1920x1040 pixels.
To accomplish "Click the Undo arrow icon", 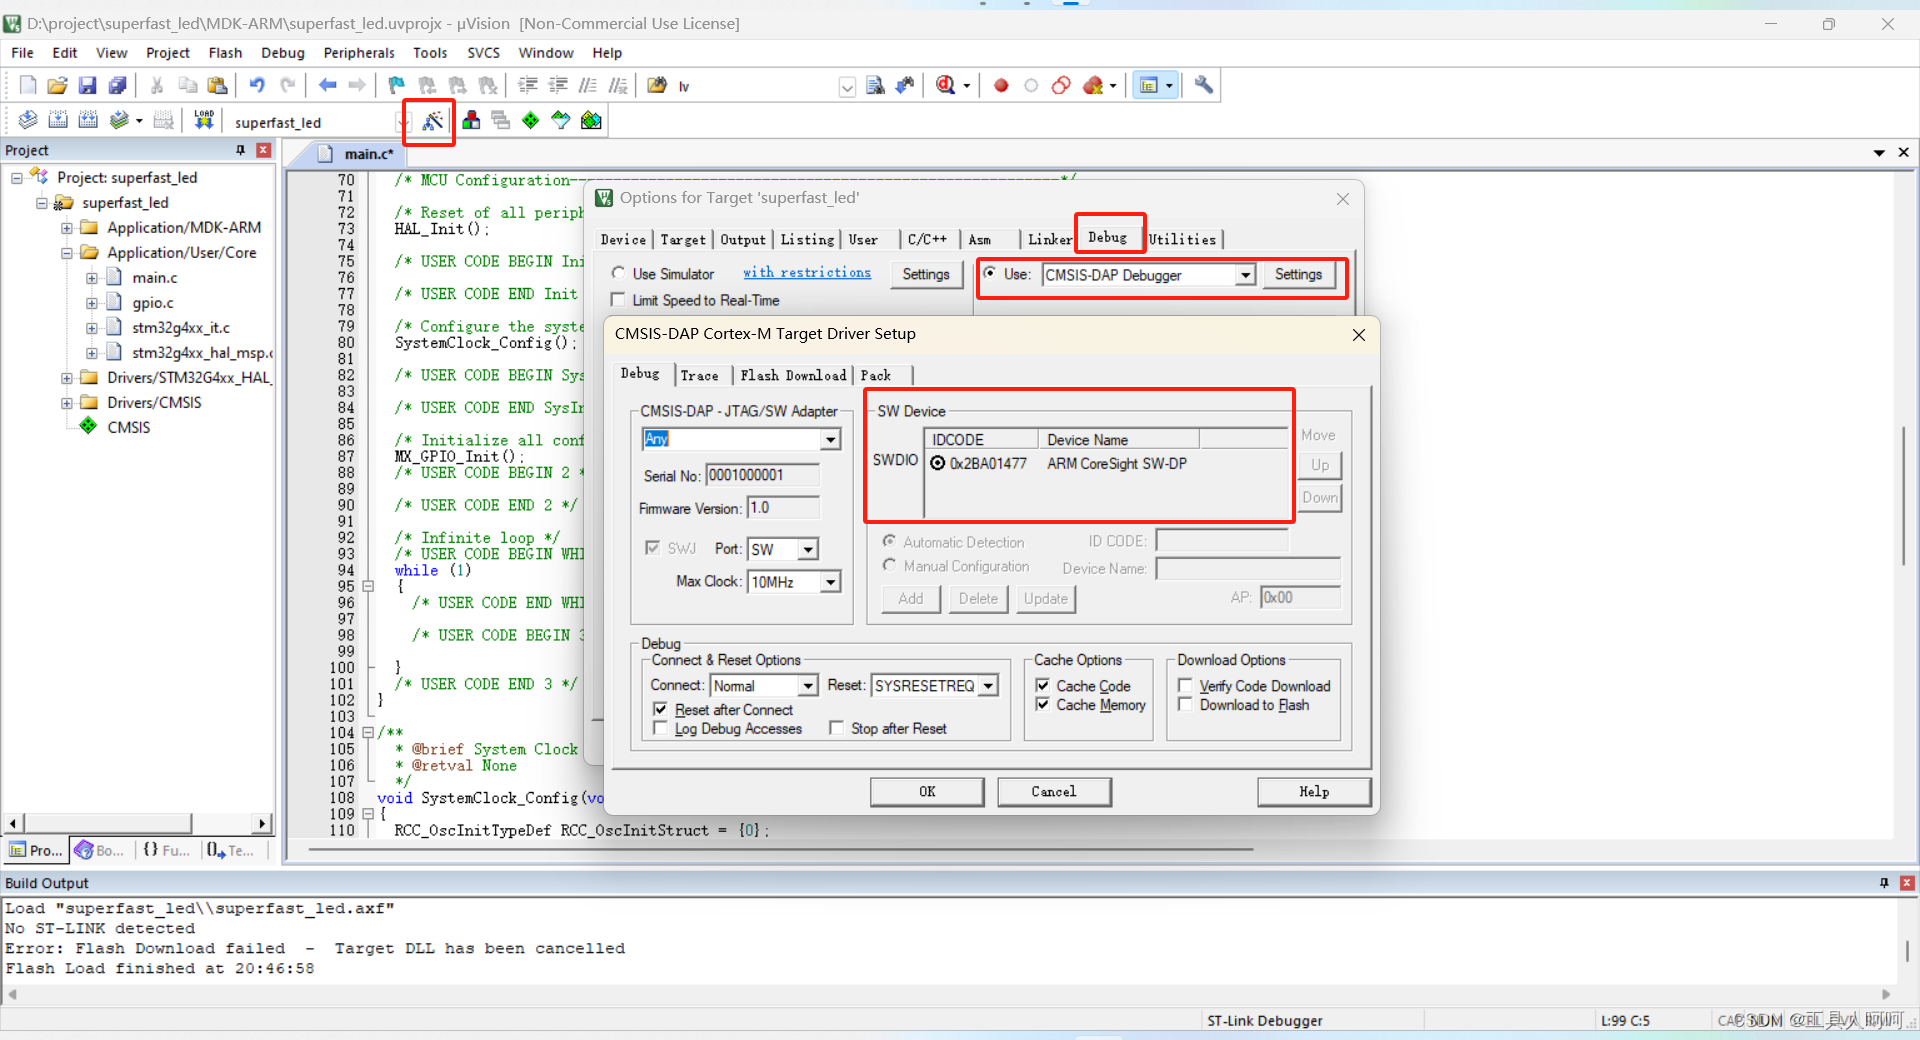I will tap(257, 86).
